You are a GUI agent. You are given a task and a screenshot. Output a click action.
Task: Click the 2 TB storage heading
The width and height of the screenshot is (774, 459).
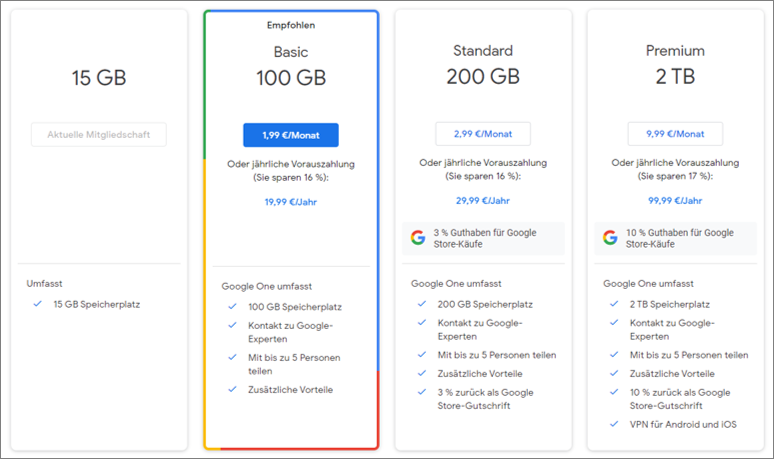tap(675, 76)
